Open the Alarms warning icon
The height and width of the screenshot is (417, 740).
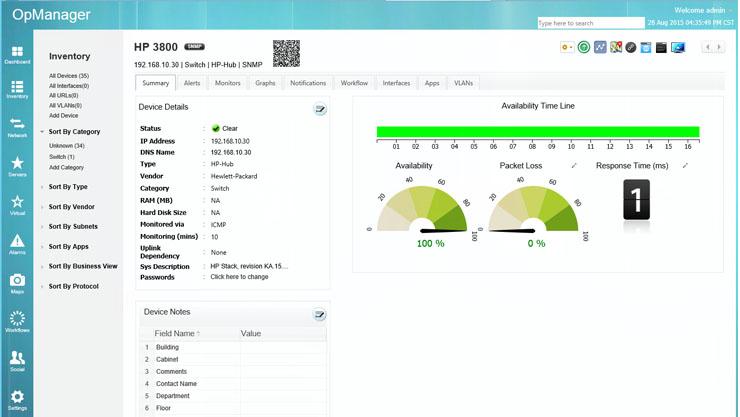(17, 244)
